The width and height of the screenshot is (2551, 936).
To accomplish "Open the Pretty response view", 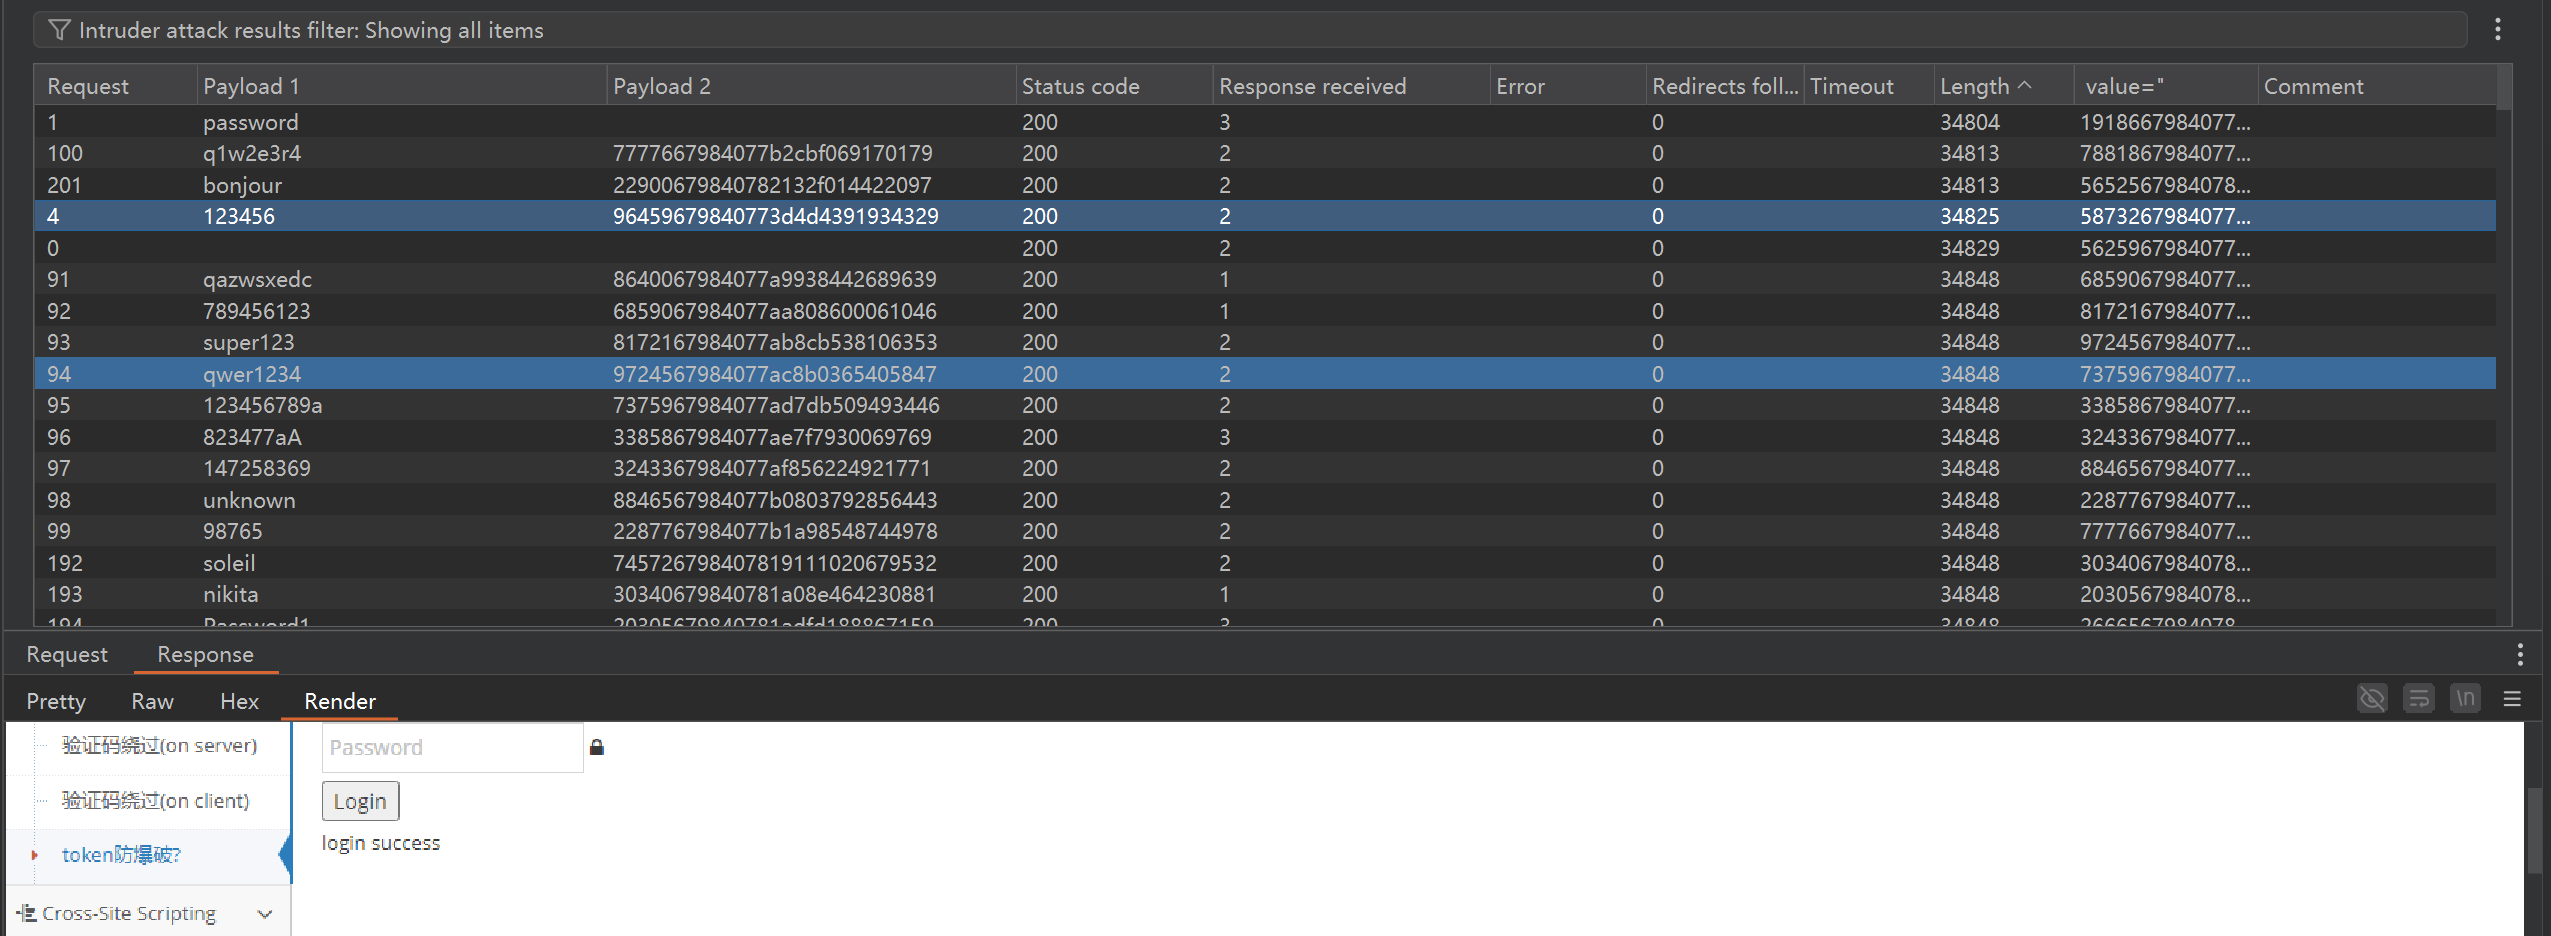I will 56,701.
